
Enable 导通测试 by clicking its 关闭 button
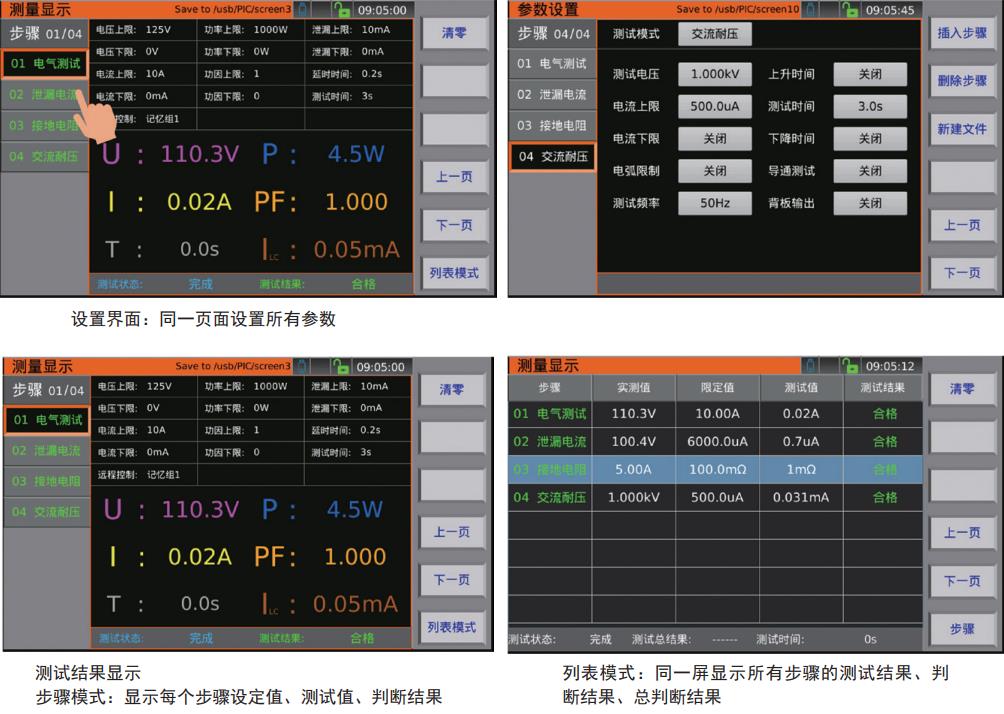tap(869, 171)
